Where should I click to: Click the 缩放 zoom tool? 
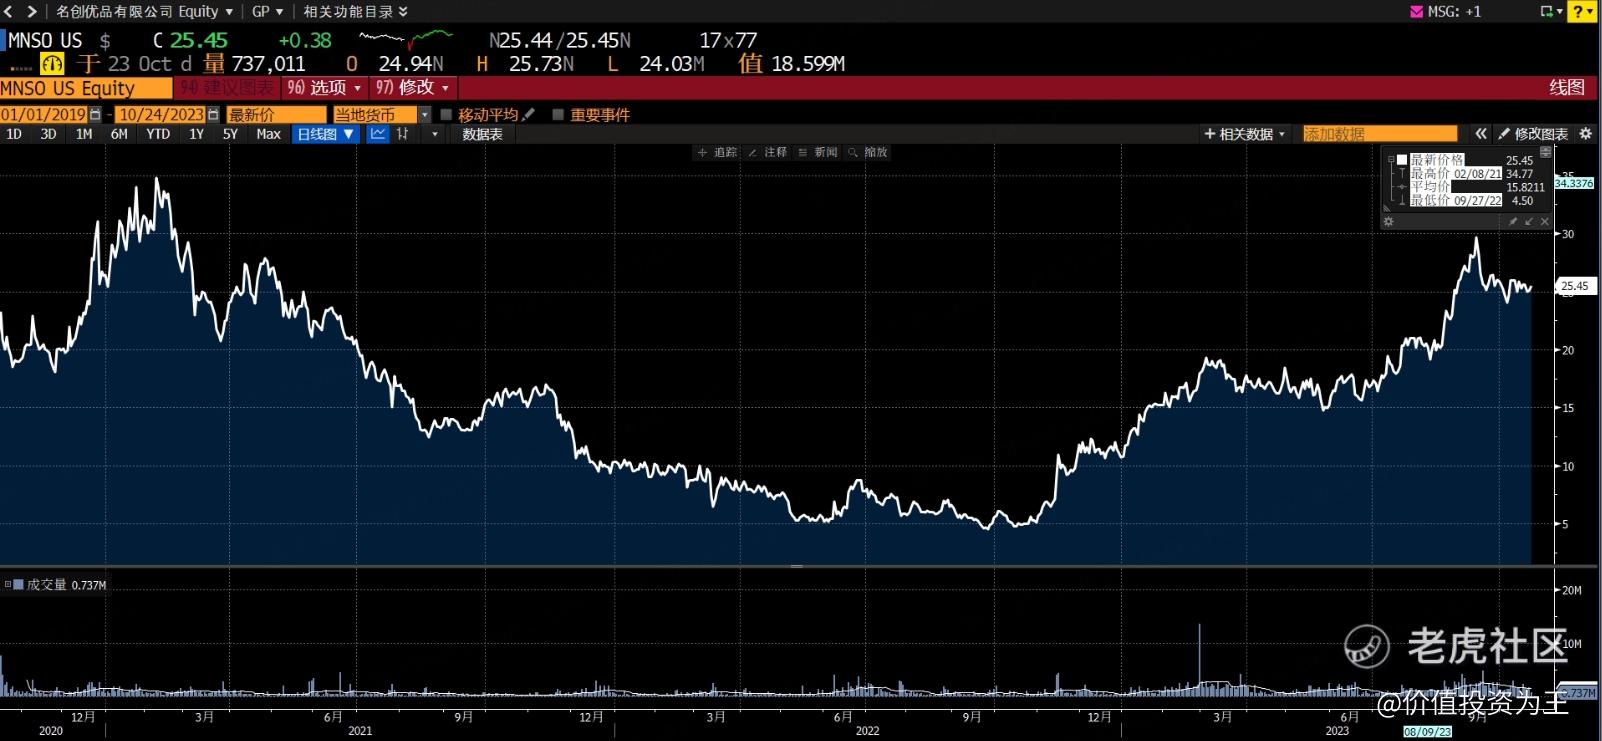click(868, 152)
